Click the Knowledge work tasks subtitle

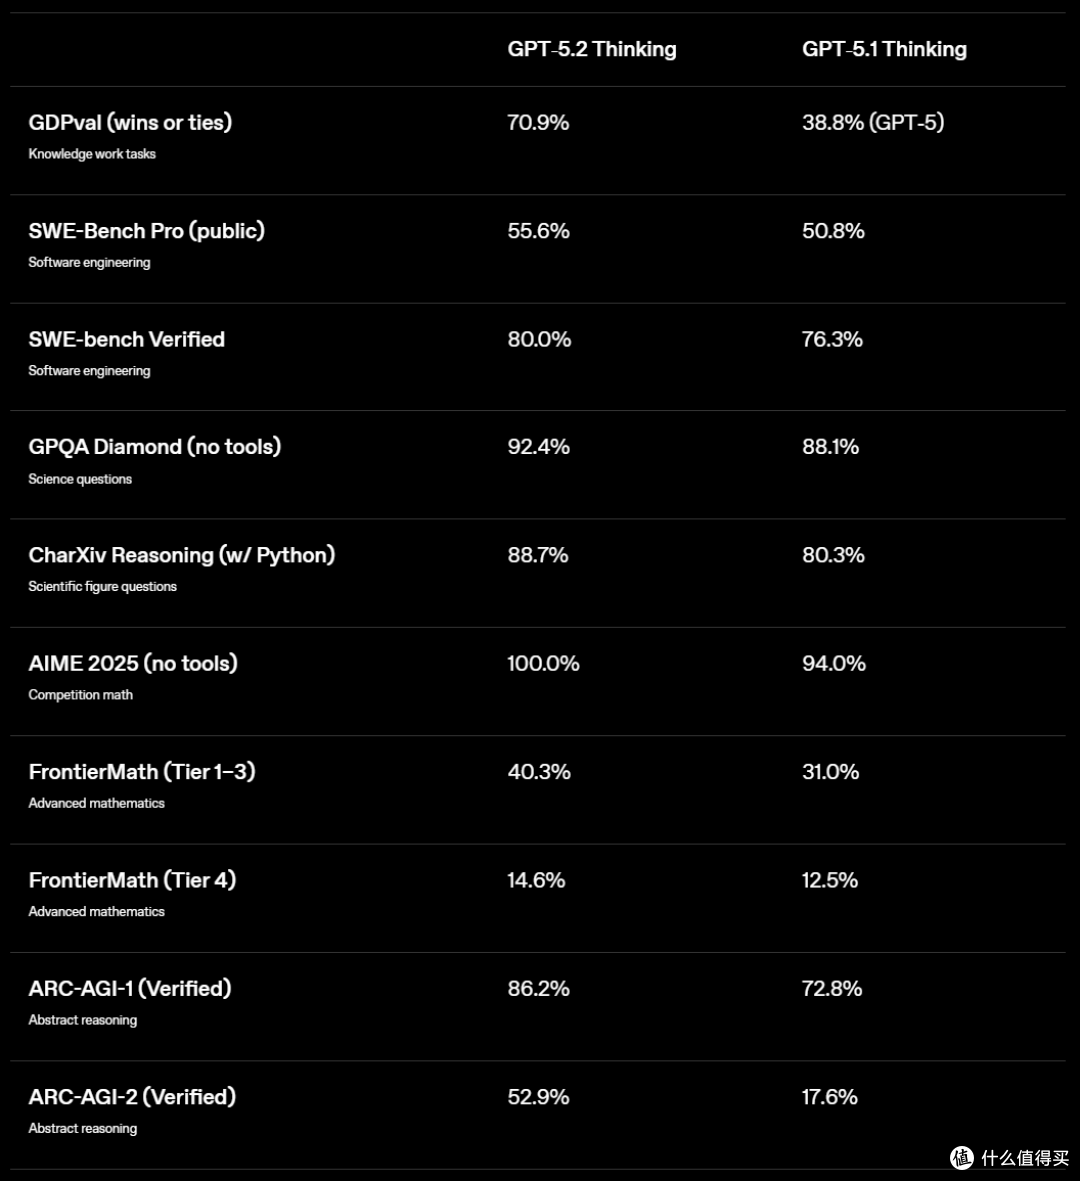(92, 154)
